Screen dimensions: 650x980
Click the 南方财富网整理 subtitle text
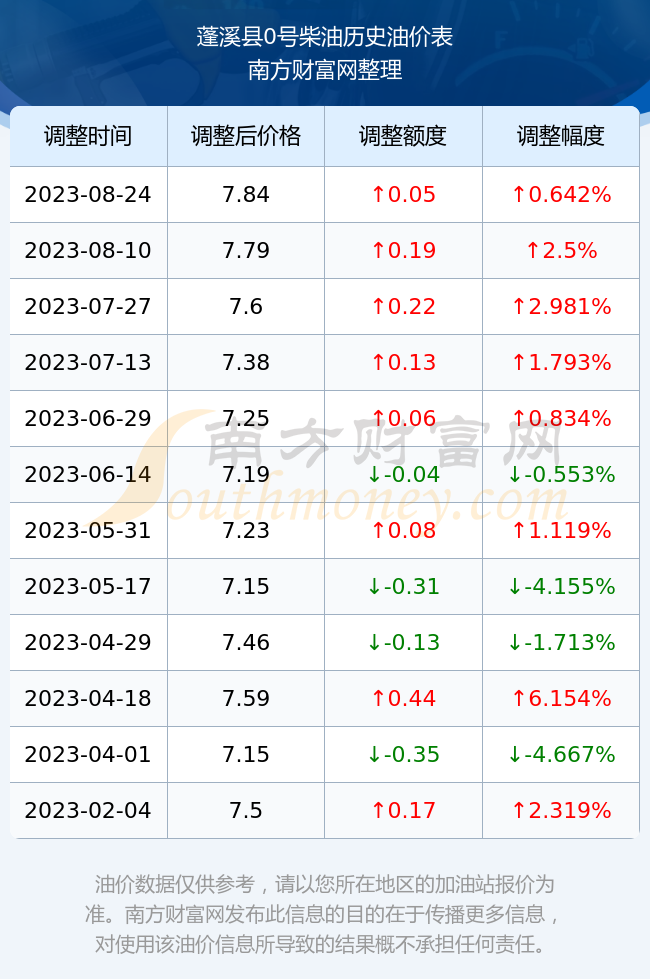point(324,70)
